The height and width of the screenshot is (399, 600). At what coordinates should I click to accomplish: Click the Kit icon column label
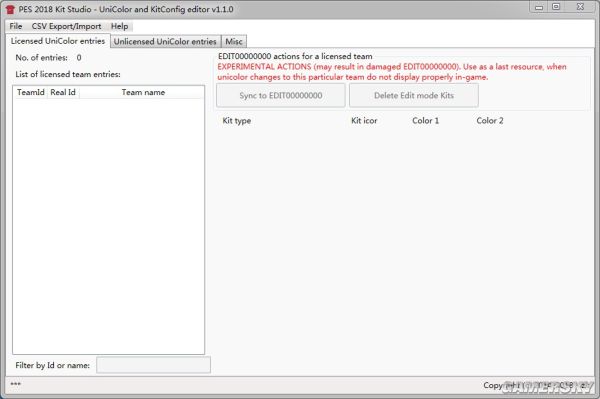point(364,121)
